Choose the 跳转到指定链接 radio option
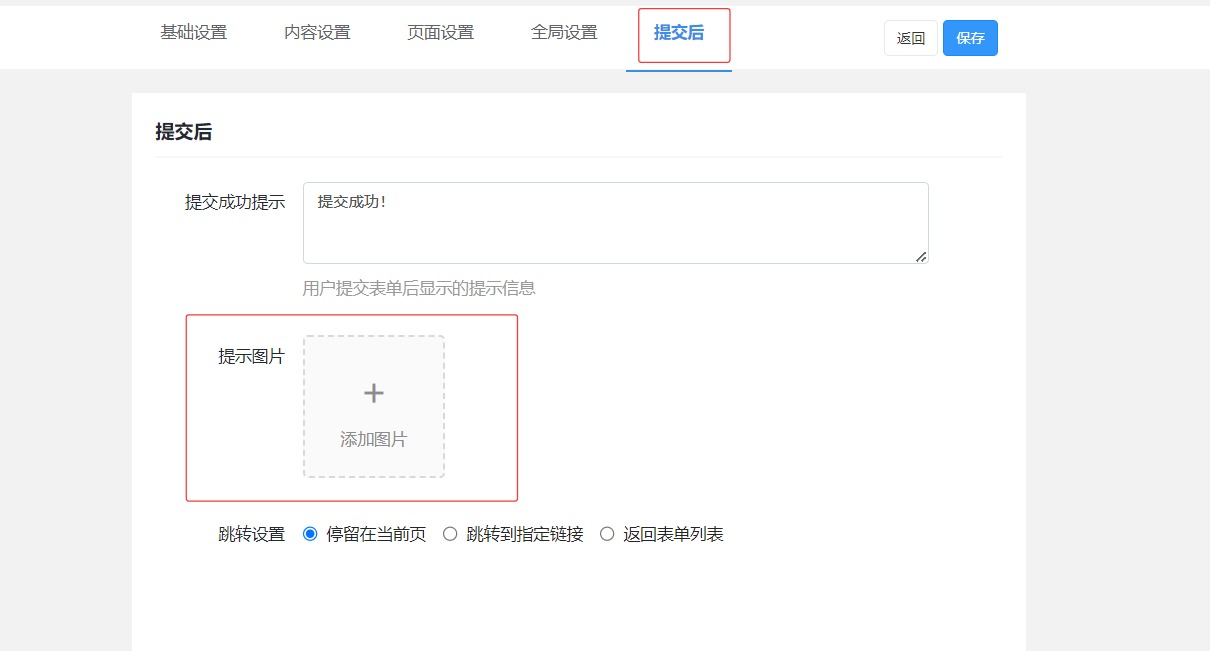 [450, 534]
